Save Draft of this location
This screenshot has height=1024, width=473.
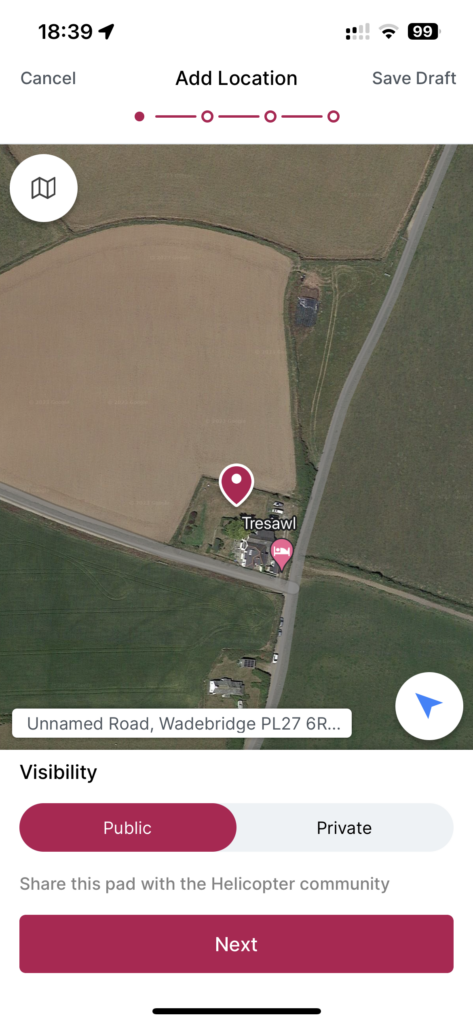(414, 78)
